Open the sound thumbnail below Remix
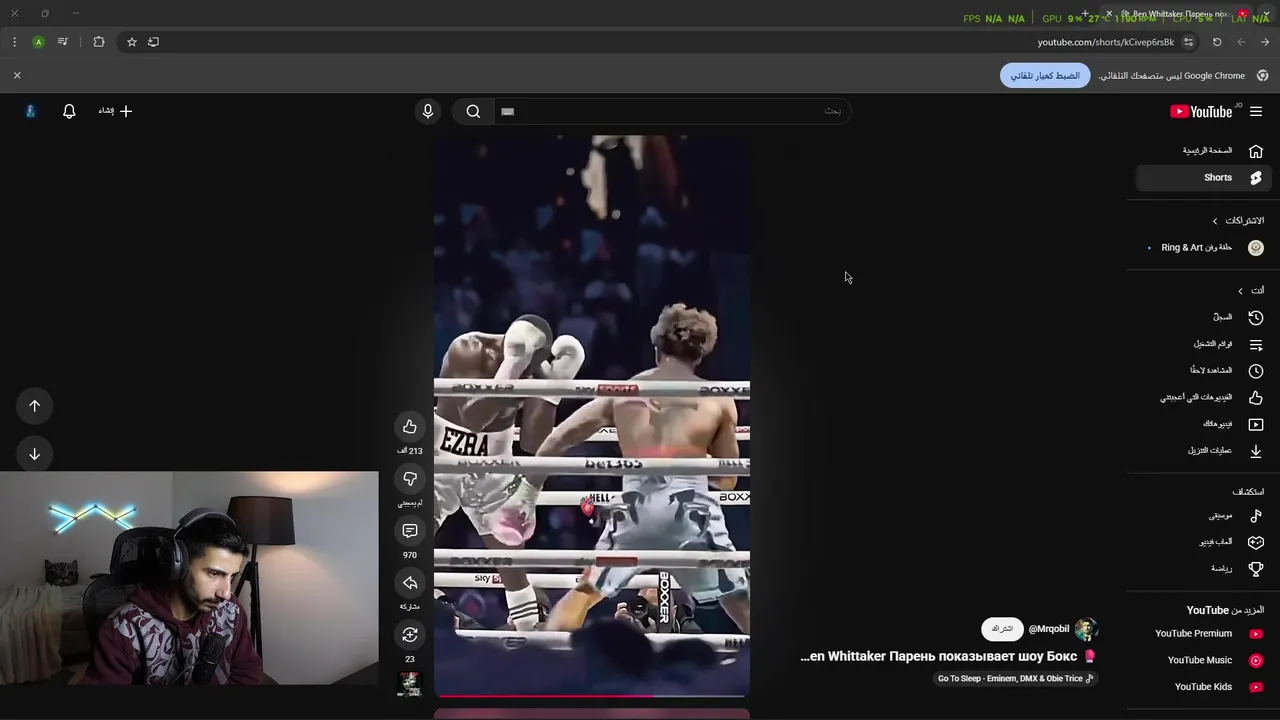This screenshot has width=1280, height=720. 410,684
